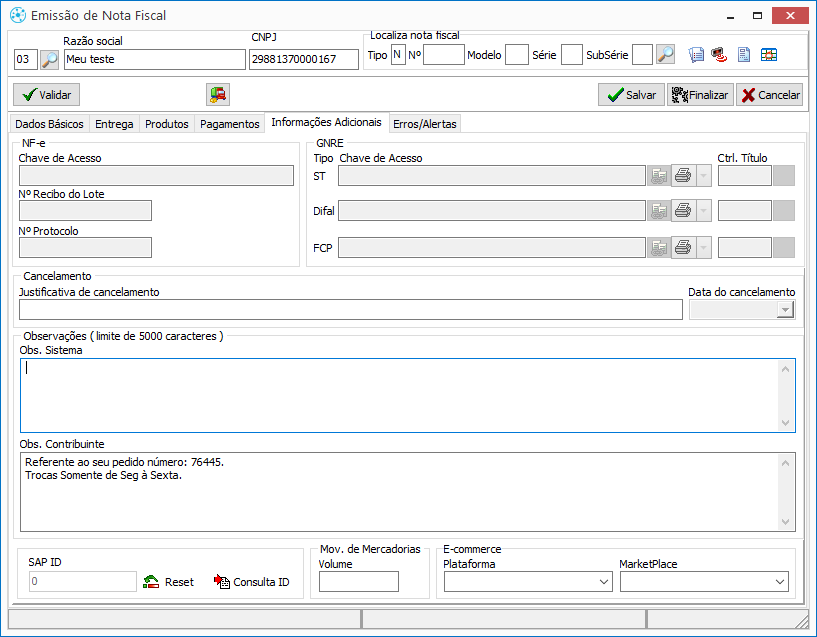Click the Tipo field showing N
The image size is (817, 637).
click(x=398, y=55)
